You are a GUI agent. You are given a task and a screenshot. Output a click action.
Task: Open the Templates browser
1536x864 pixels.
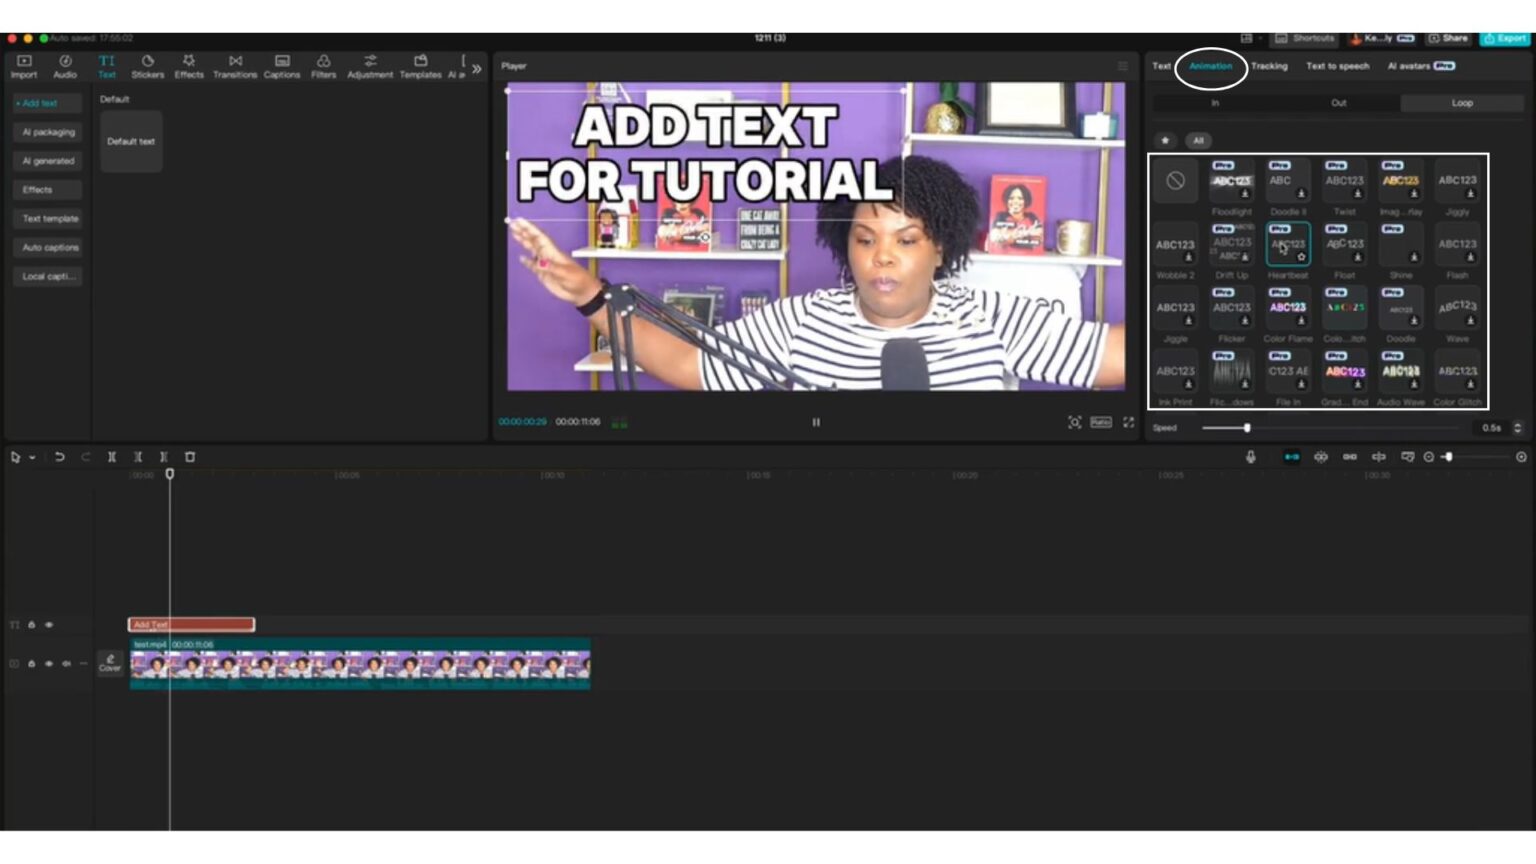pyautogui.click(x=419, y=66)
